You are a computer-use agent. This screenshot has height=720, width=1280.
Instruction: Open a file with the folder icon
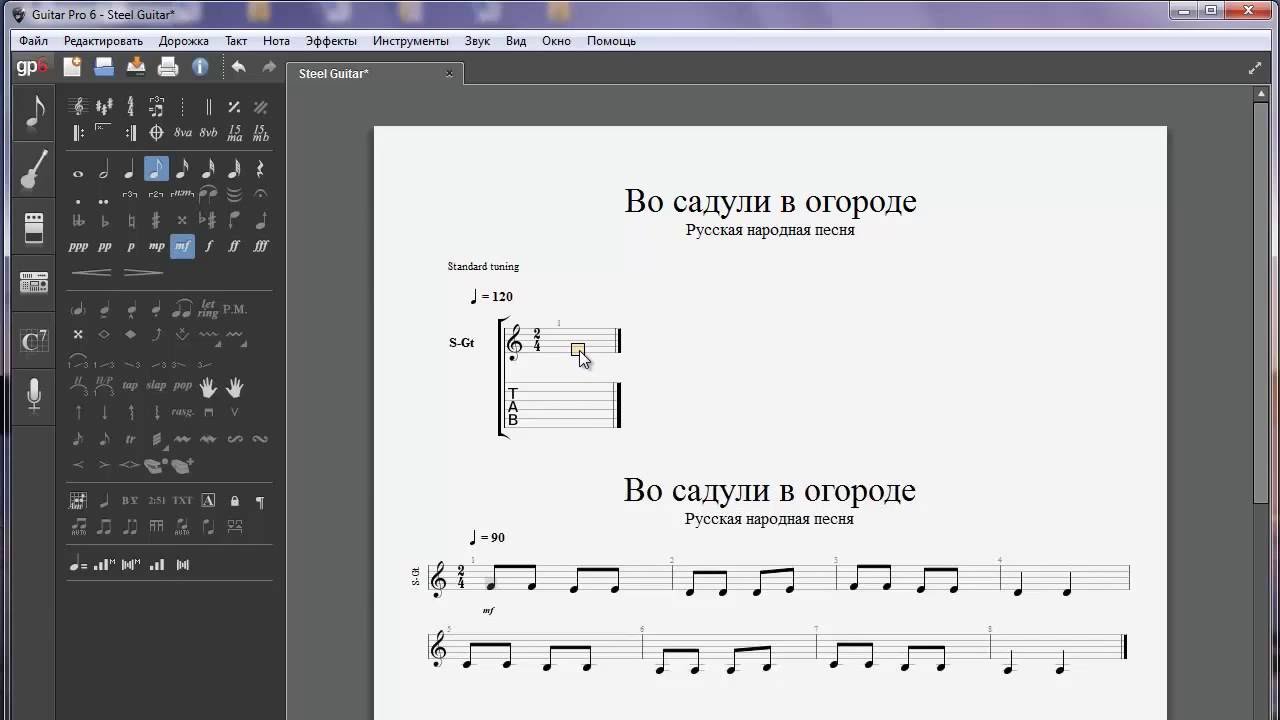point(104,67)
